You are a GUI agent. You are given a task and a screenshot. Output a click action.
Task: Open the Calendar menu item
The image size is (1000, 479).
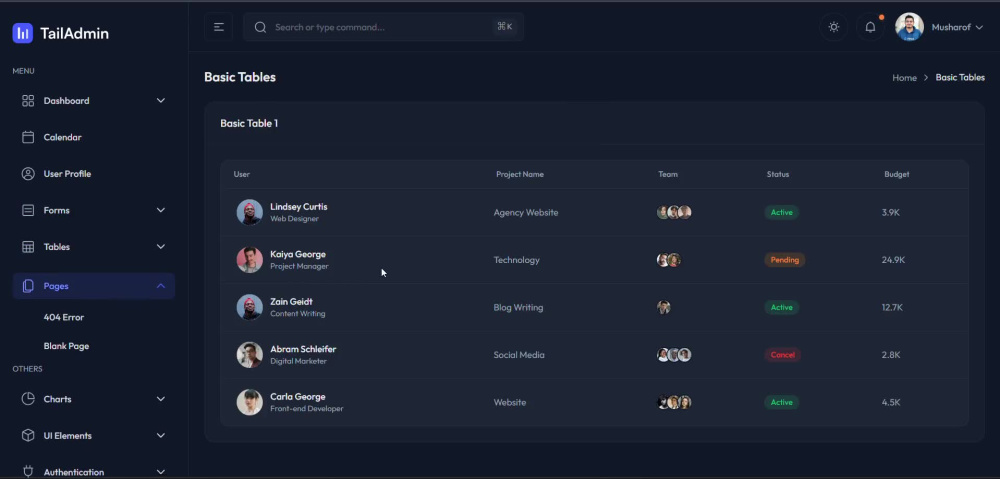pyautogui.click(x=94, y=137)
